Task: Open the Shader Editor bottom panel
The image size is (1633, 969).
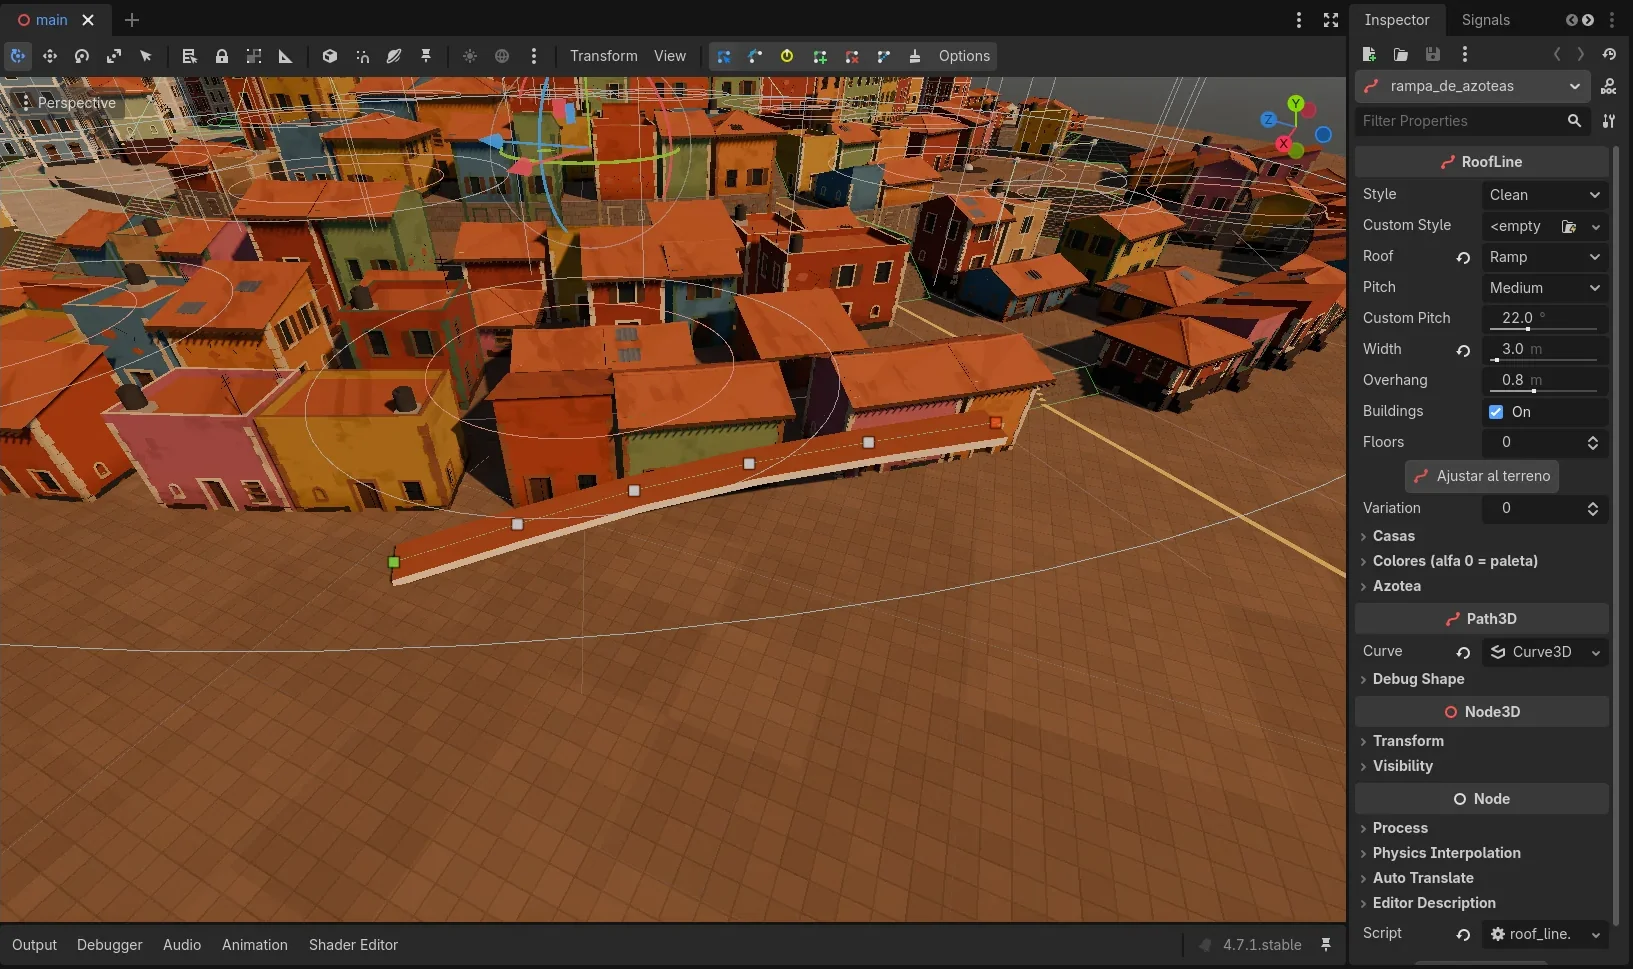Action: pyautogui.click(x=353, y=945)
